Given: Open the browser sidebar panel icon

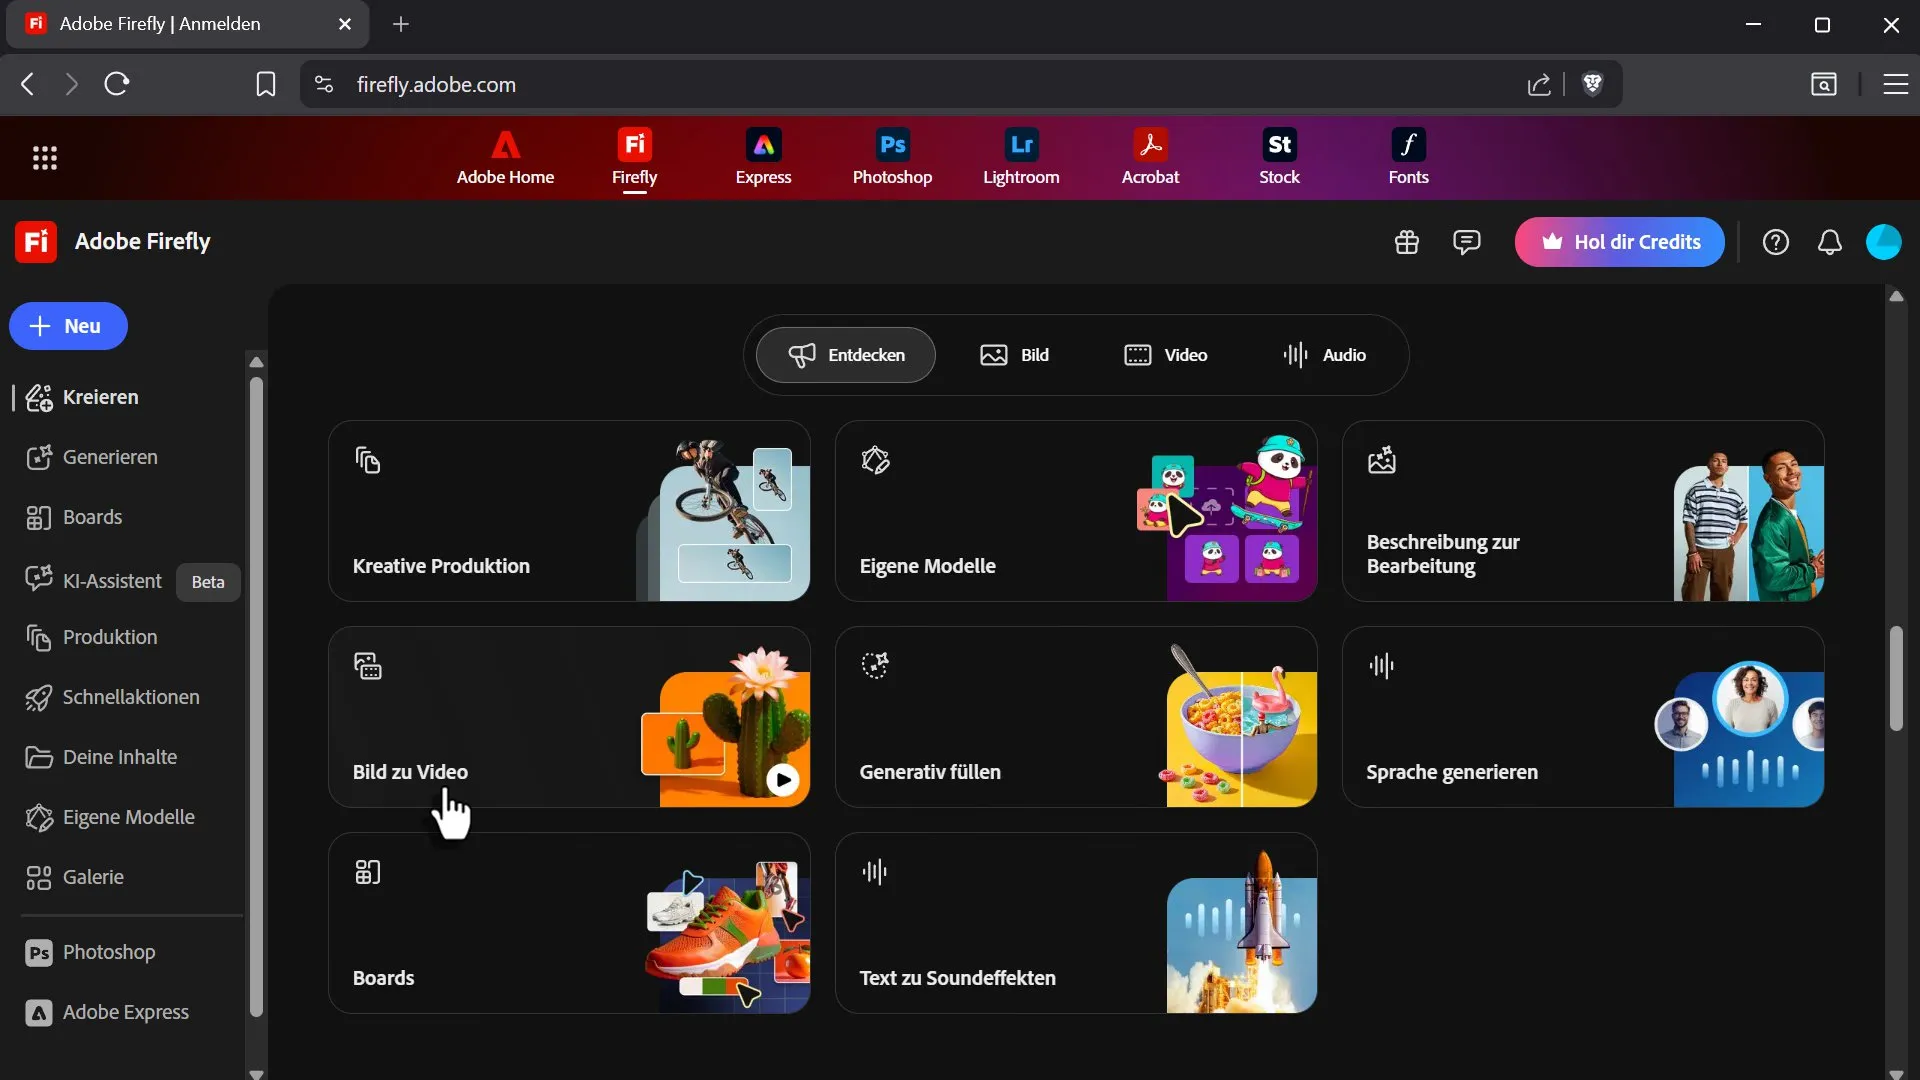Looking at the screenshot, I should point(1824,84).
